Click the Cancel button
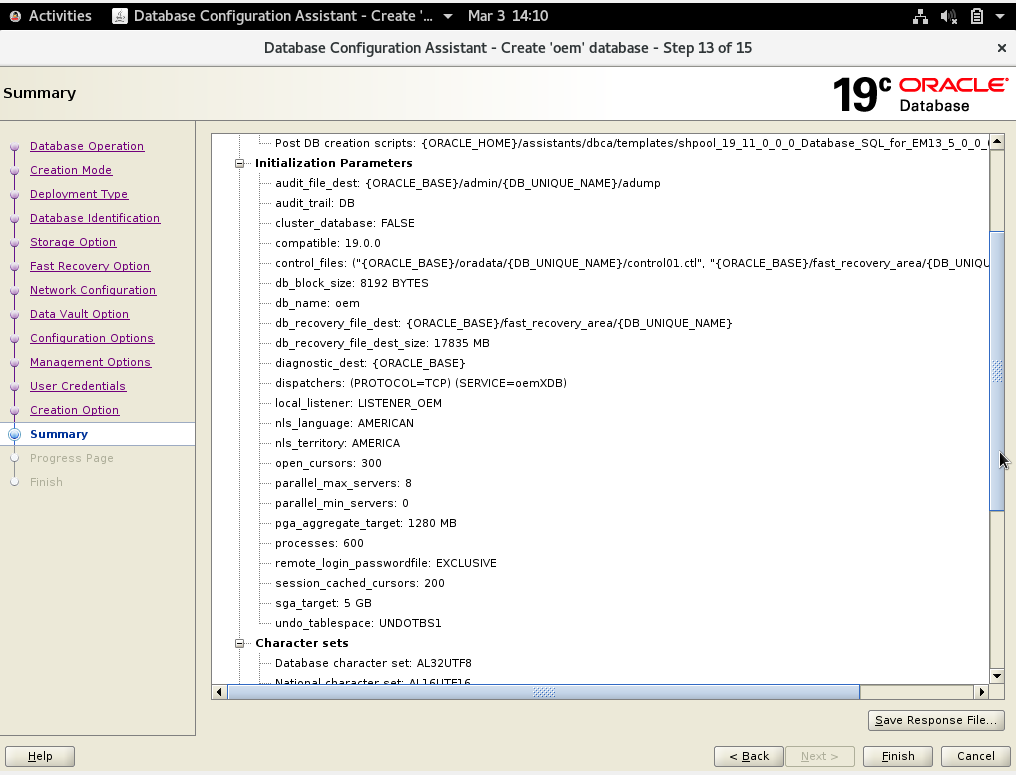Screen dimensions: 1016x775 tap(975, 756)
